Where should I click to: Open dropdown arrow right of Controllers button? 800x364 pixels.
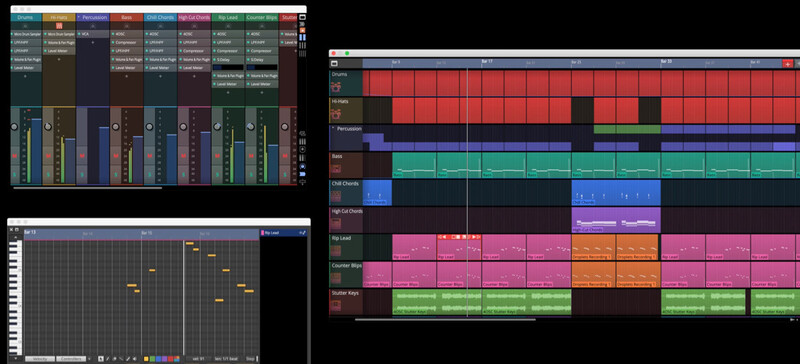tap(89, 359)
